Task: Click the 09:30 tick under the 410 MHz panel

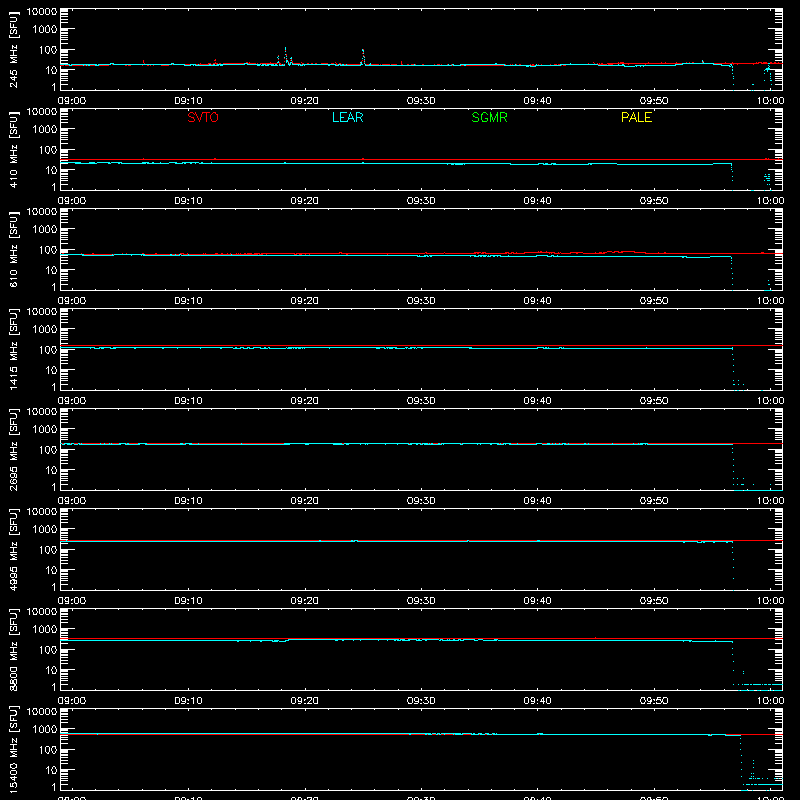Action: pos(421,201)
